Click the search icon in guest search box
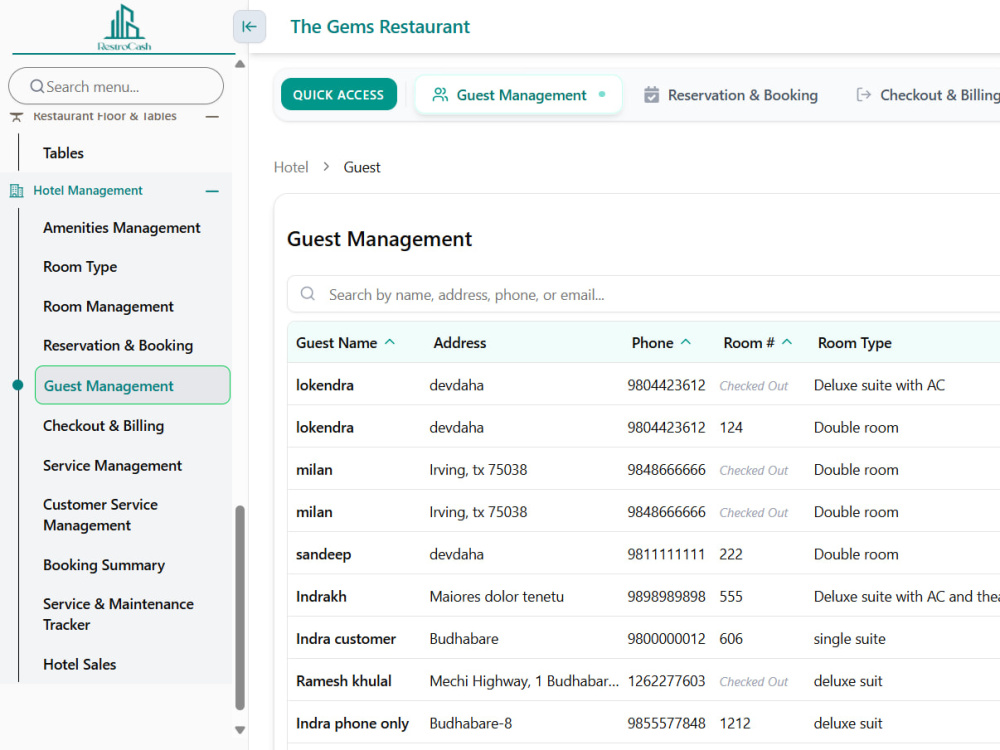Screen dimensions: 1000x750 308,294
